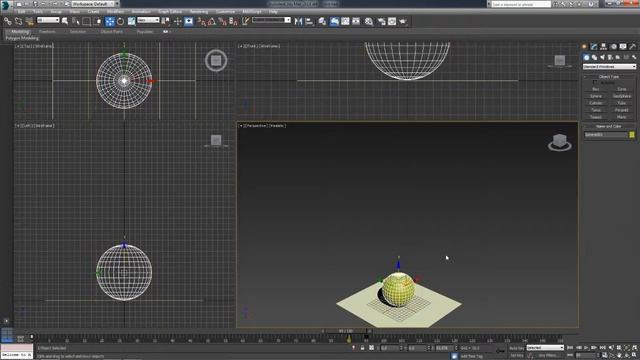Switch to the Object Paint ribbon tab
The width and height of the screenshot is (640, 360).
tap(112, 32)
